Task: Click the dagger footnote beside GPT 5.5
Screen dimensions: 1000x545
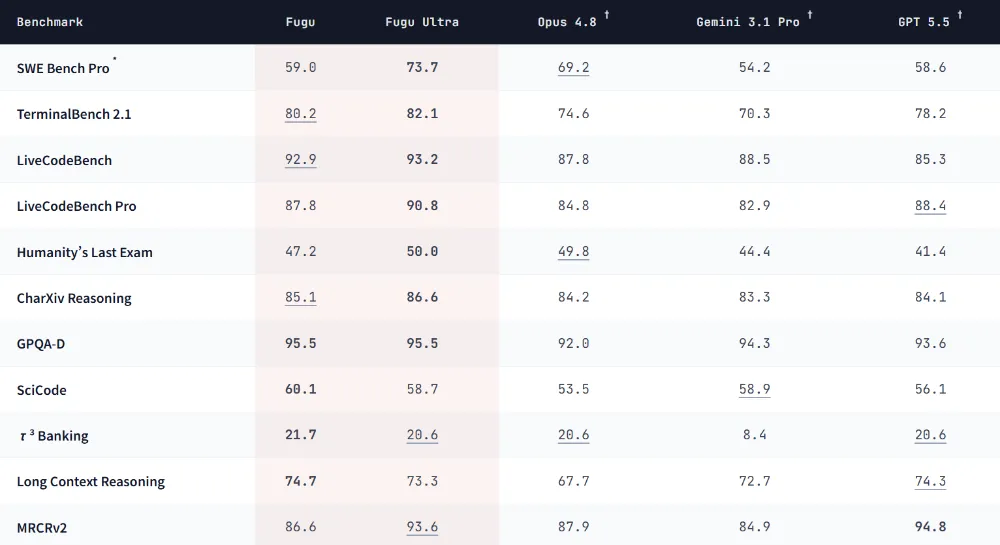Action: tap(959, 15)
